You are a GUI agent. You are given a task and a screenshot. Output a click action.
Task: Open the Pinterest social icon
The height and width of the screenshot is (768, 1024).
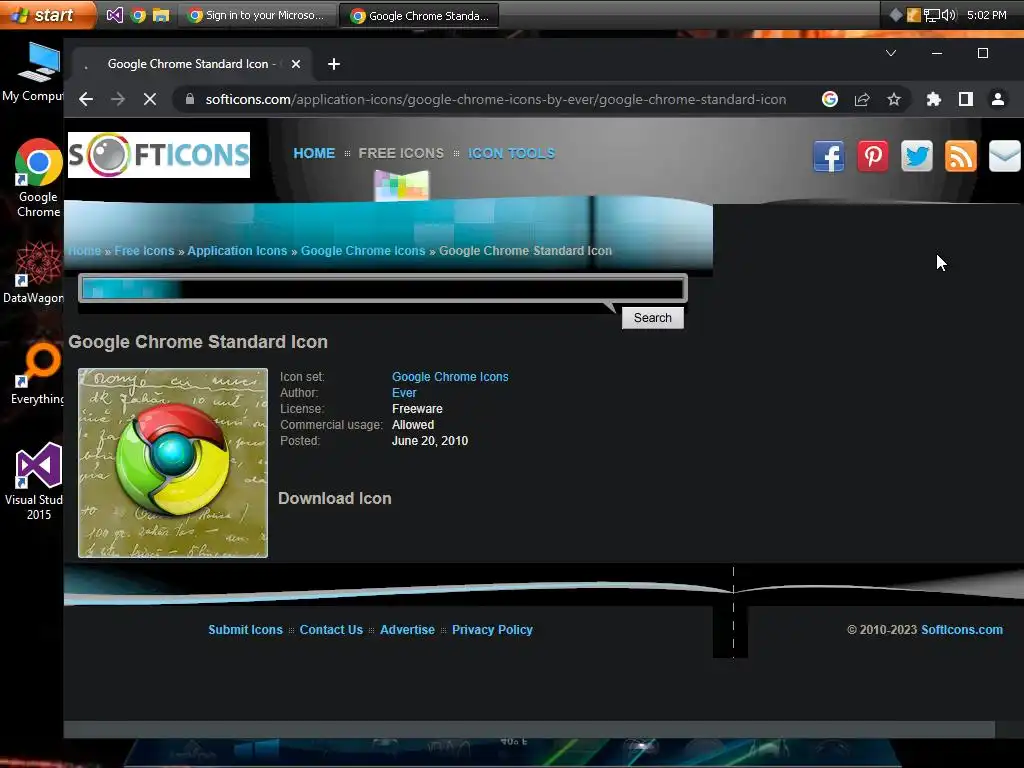click(872, 156)
